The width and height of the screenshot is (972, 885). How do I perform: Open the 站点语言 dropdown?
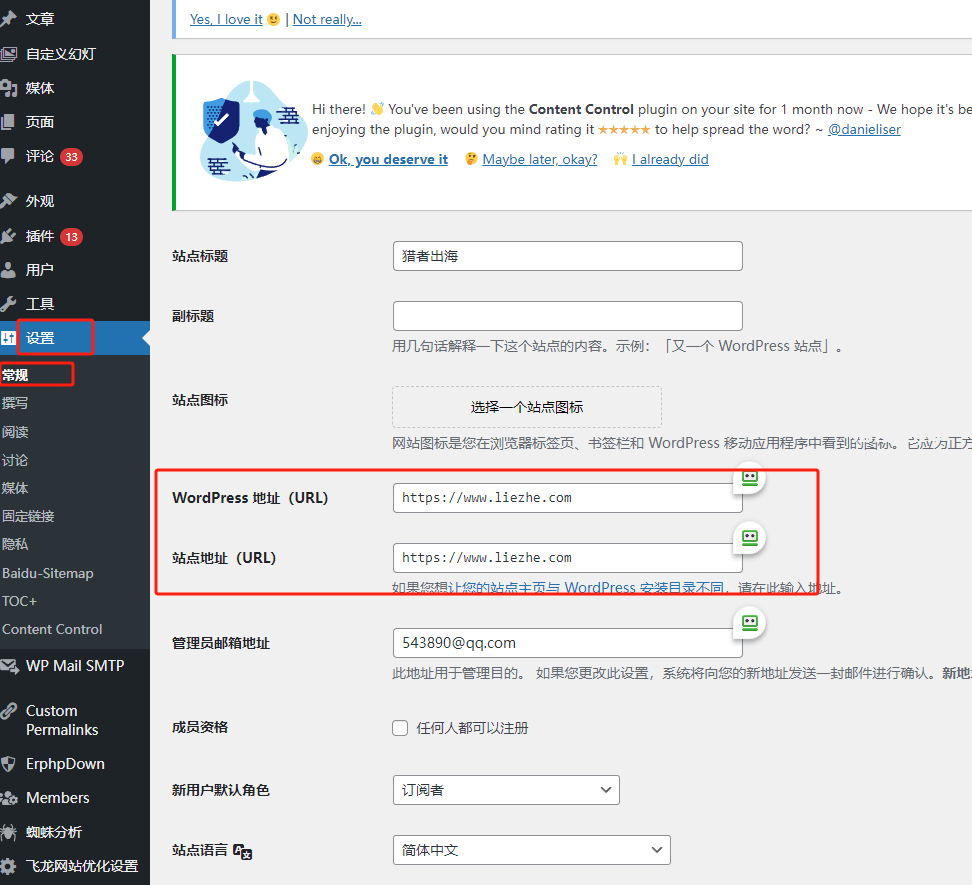click(531, 850)
